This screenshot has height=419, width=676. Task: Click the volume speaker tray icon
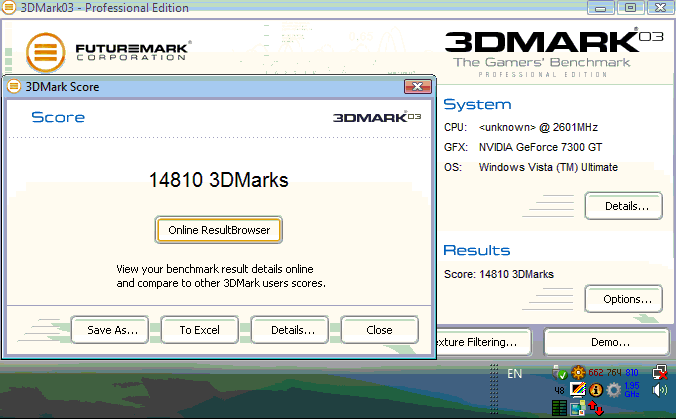(x=659, y=390)
